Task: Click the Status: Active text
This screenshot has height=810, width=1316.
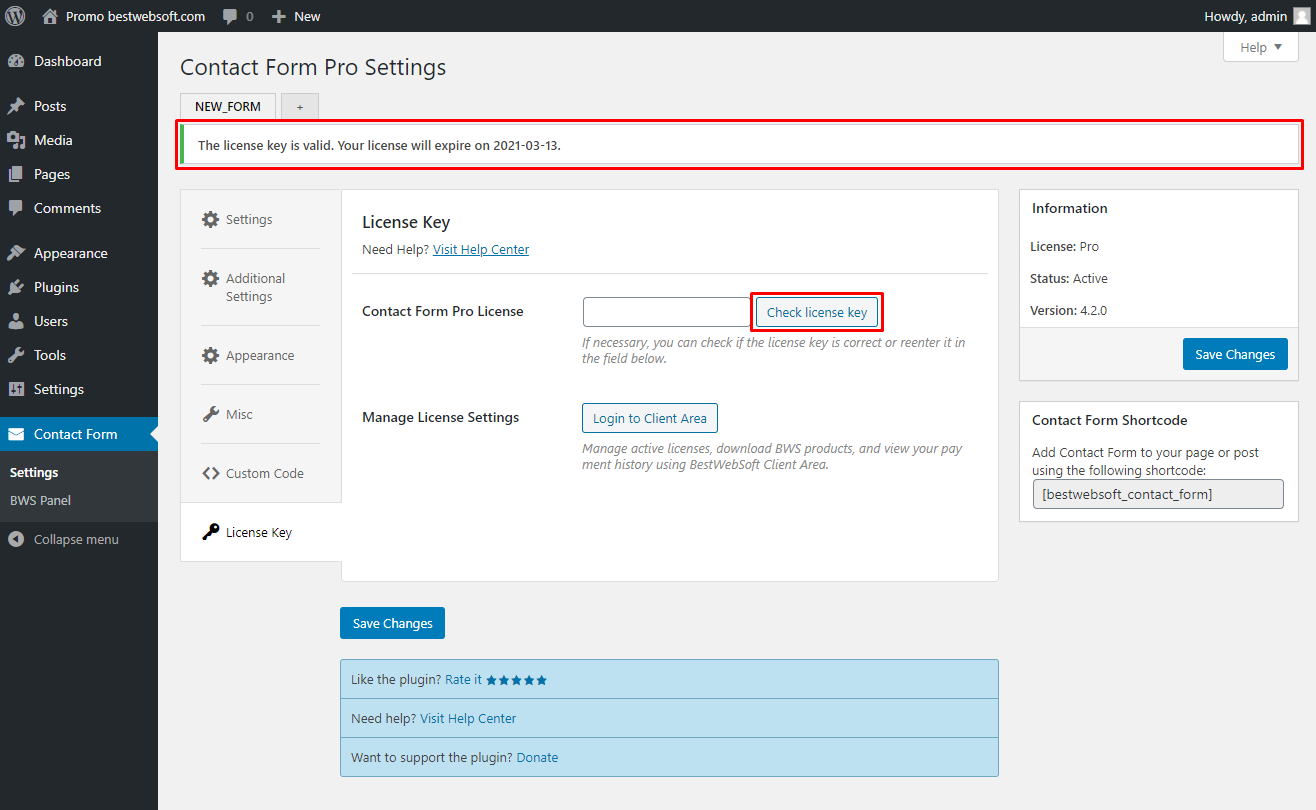Action: pyautogui.click(x=1069, y=278)
